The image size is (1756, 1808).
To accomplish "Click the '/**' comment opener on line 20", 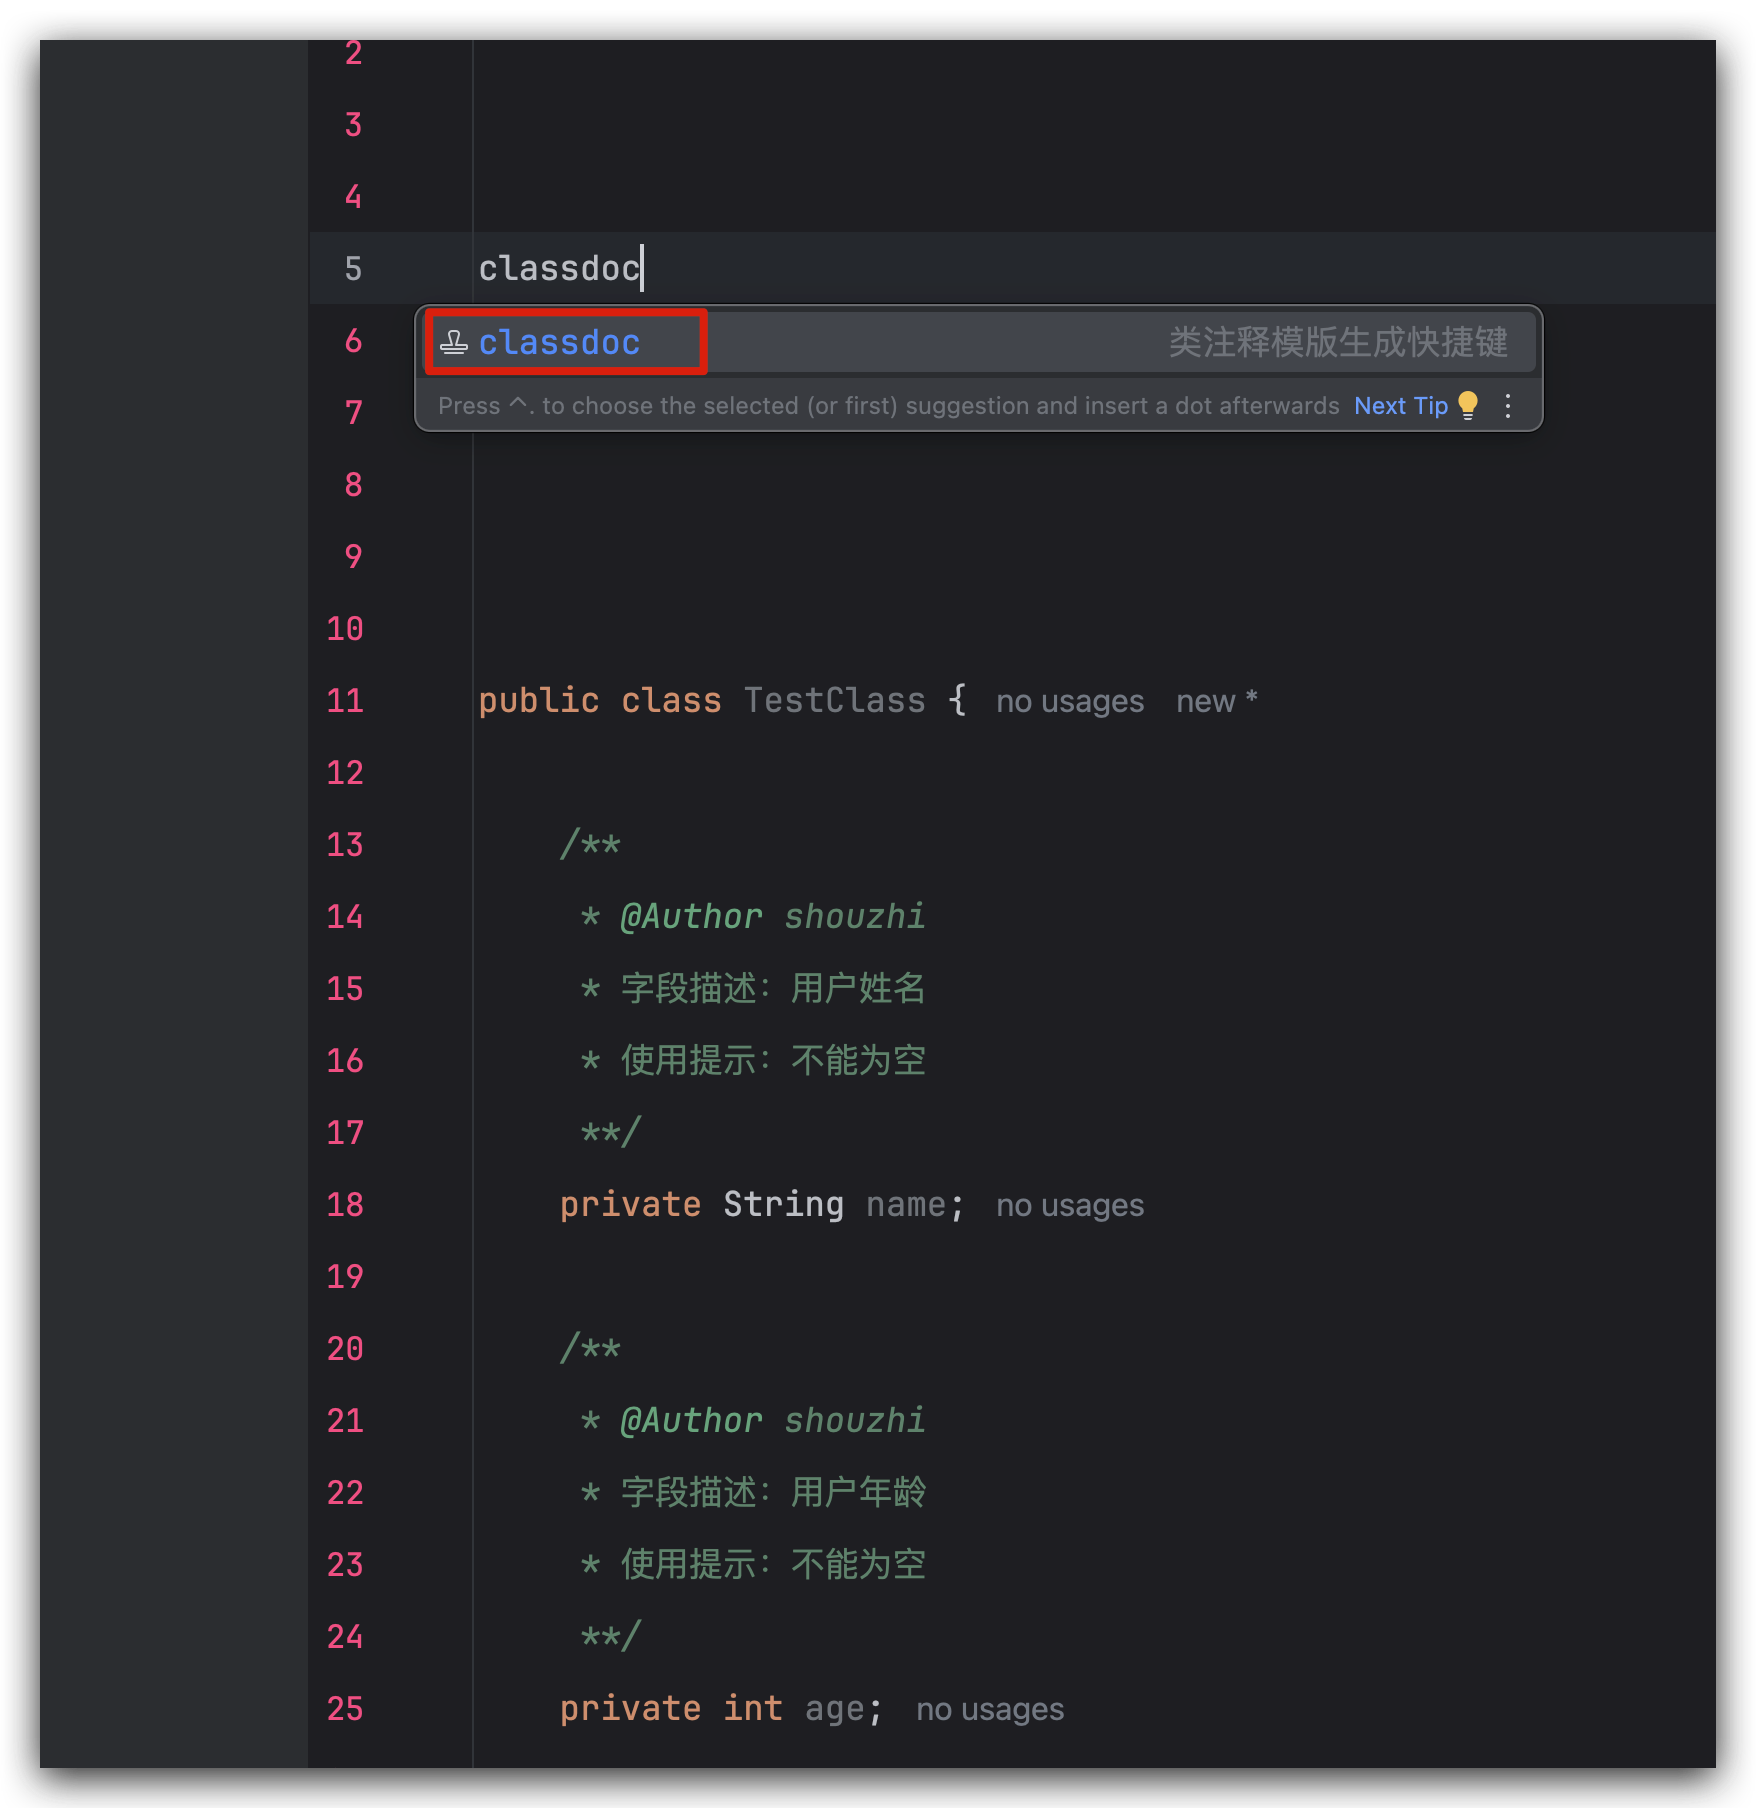I will [x=590, y=1348].
